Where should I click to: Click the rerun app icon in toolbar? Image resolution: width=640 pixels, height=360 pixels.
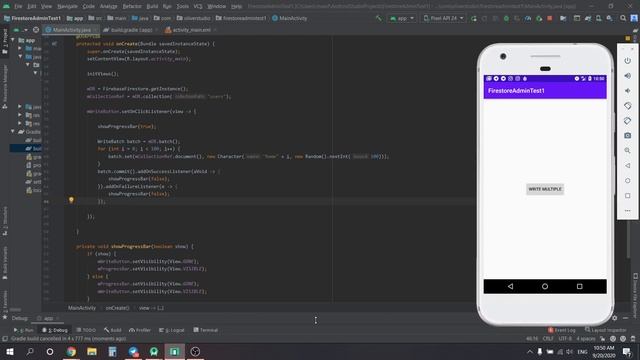(x=474, y=18)
